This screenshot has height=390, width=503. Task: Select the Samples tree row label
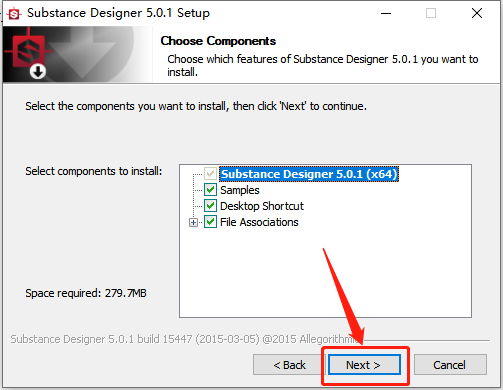click(240, 190)
